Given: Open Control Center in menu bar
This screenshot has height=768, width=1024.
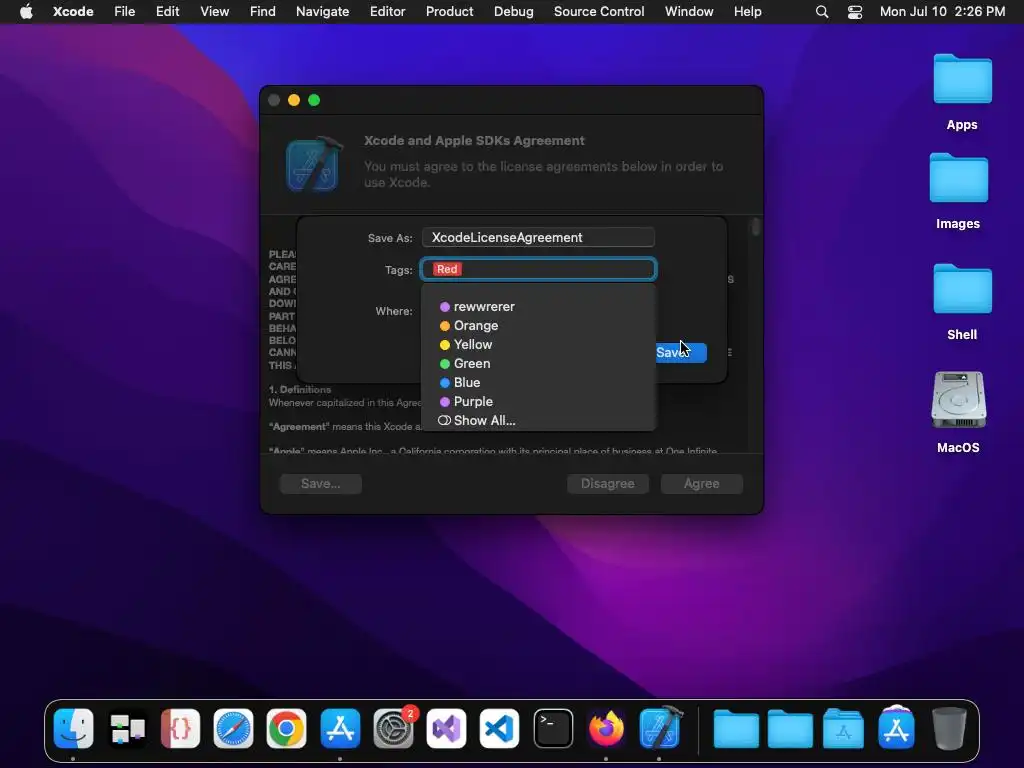Looking at the screenshot, I should click(x=855, y=12).
